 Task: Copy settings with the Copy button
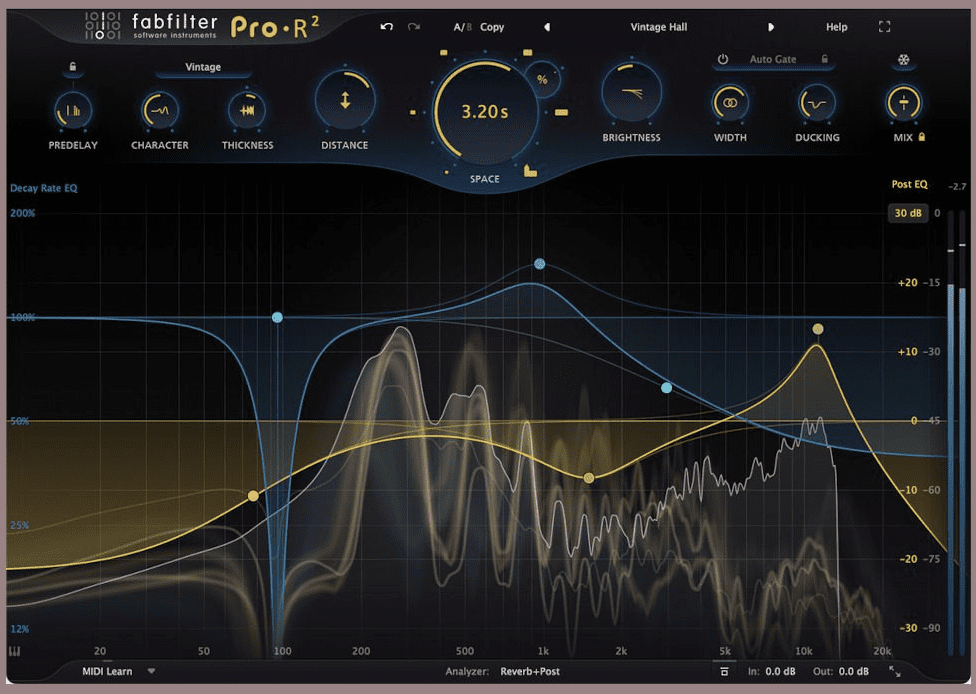[492, 27]
